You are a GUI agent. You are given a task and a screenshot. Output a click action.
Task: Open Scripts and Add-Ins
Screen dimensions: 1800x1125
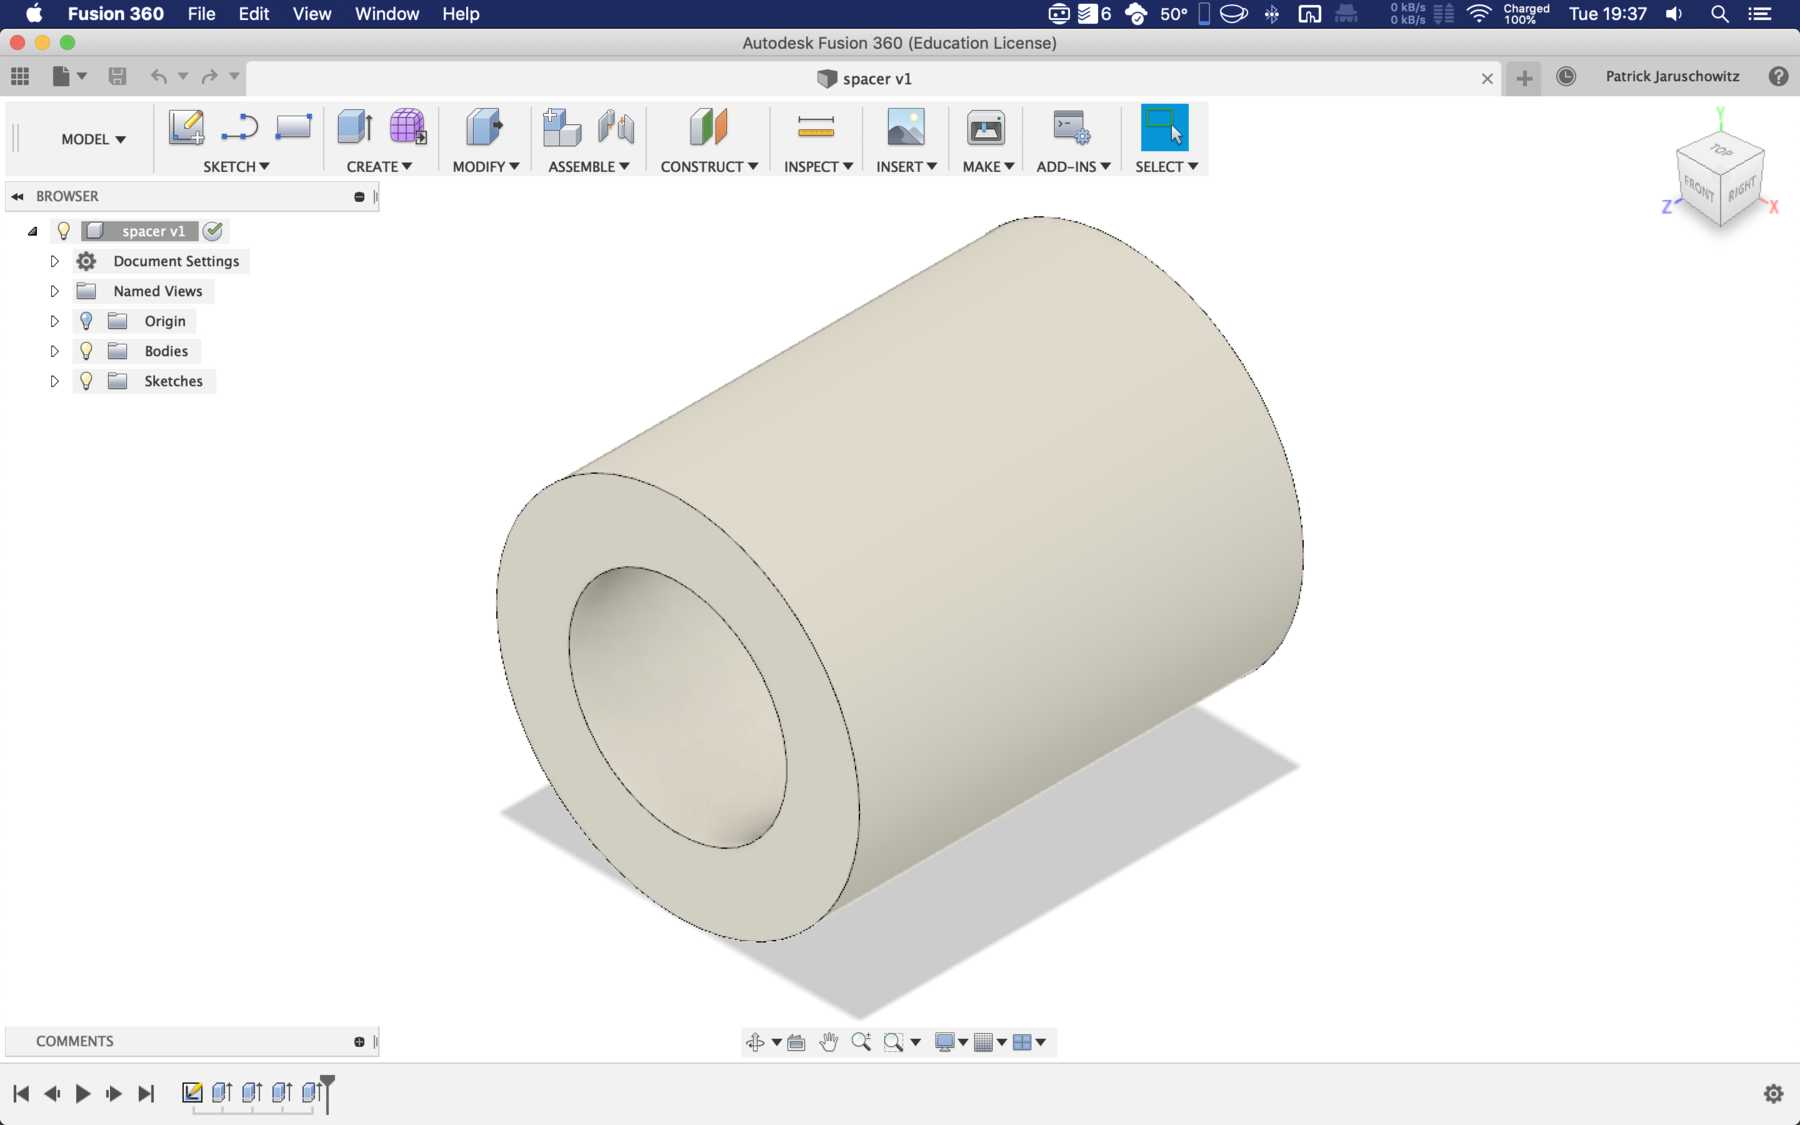tap(1071, 127)
